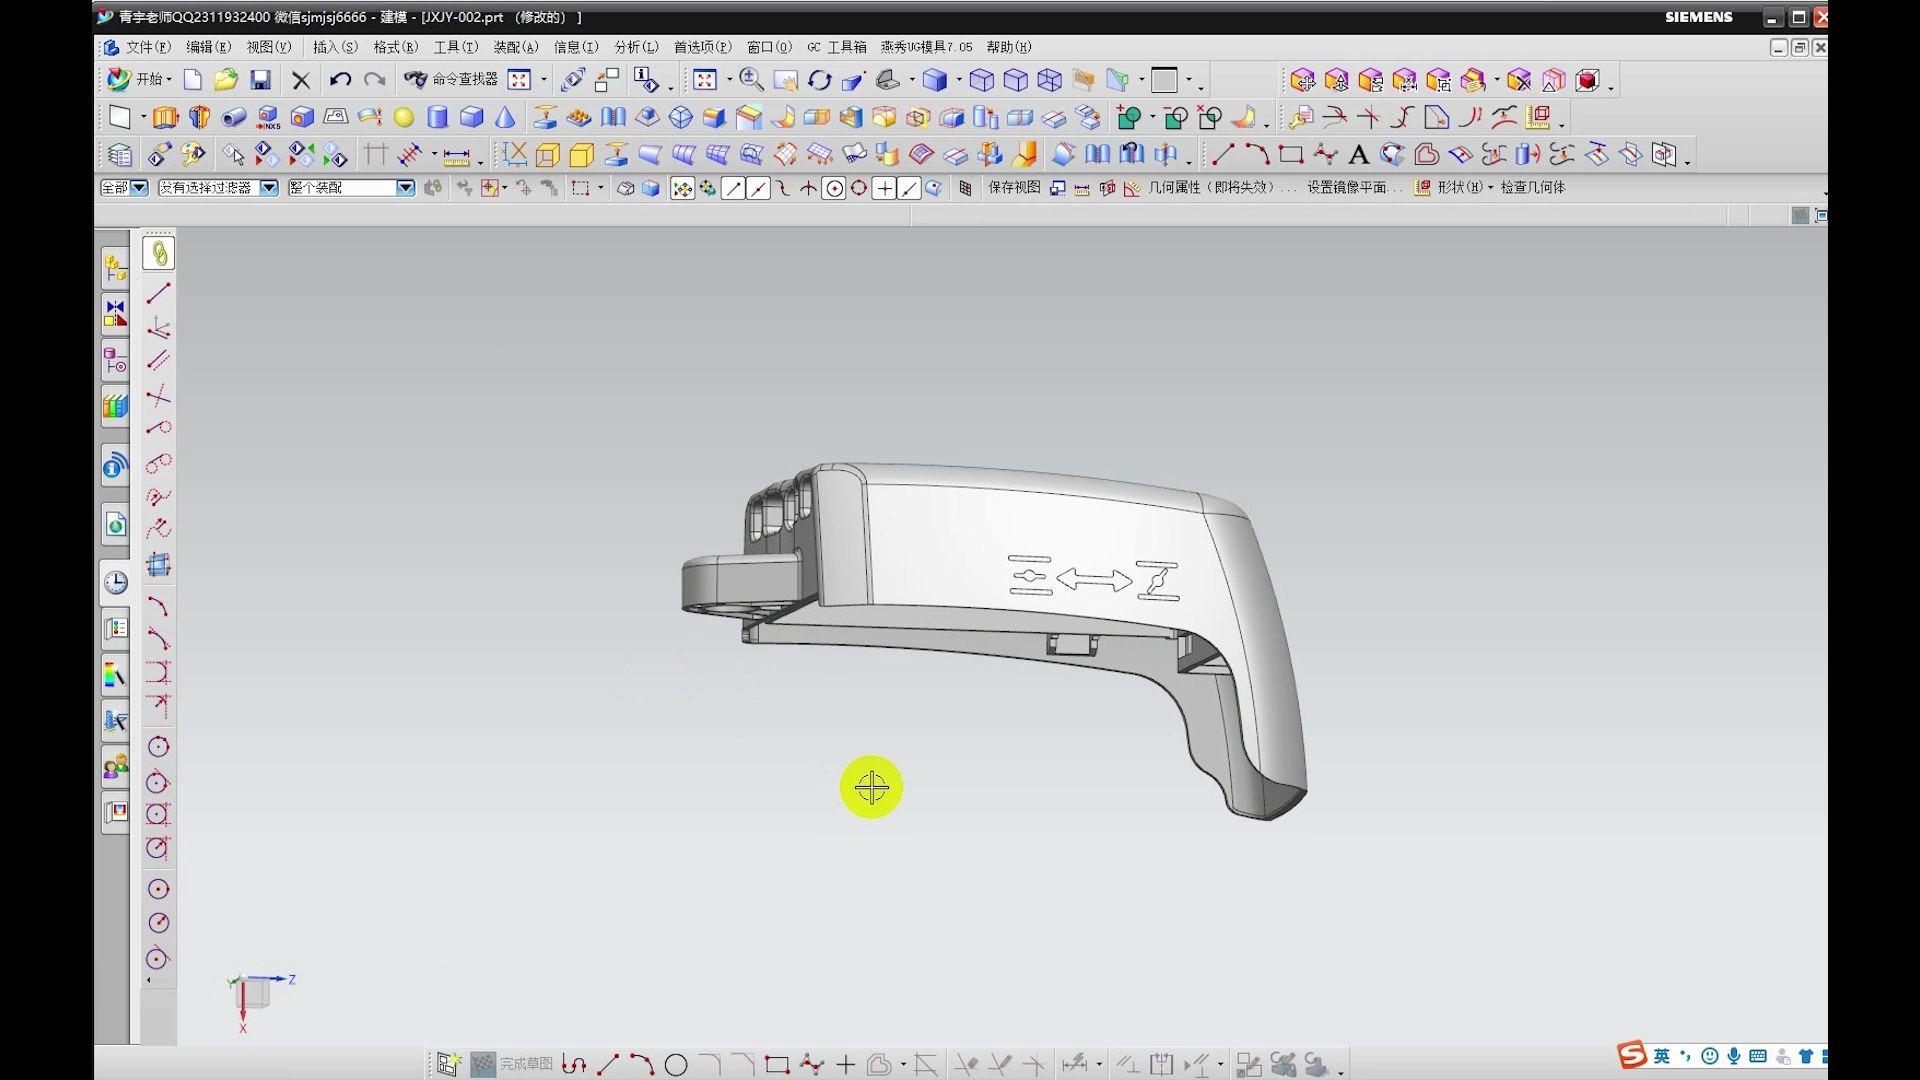This screenshot has width=1920, height=1080.
Task: Toggle the intersection snap point button
Action: pos(808,188)
